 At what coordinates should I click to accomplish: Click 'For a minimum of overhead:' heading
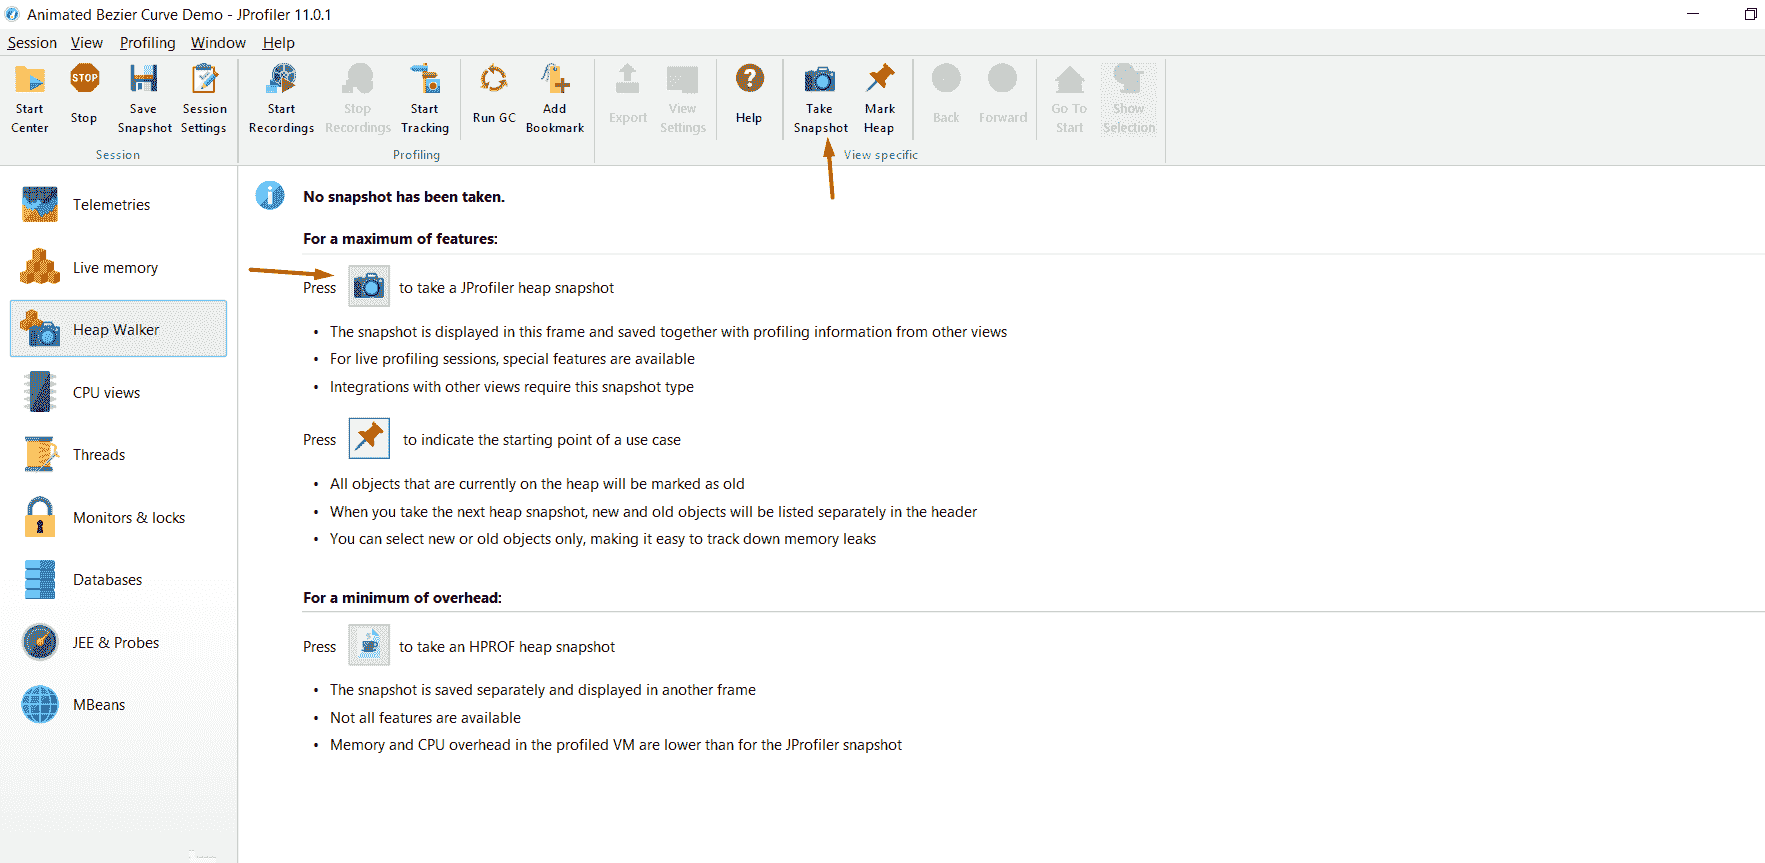[x=402, y=598]
